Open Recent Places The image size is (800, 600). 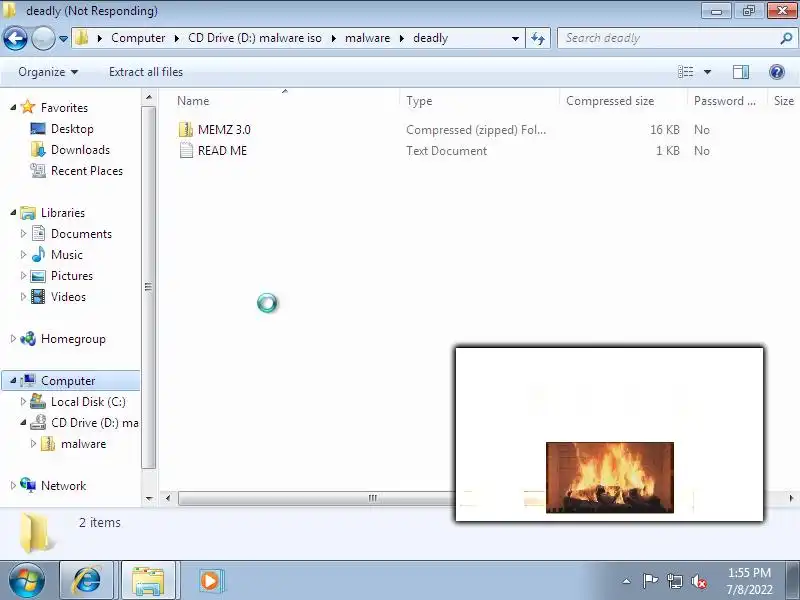(87, 170)
